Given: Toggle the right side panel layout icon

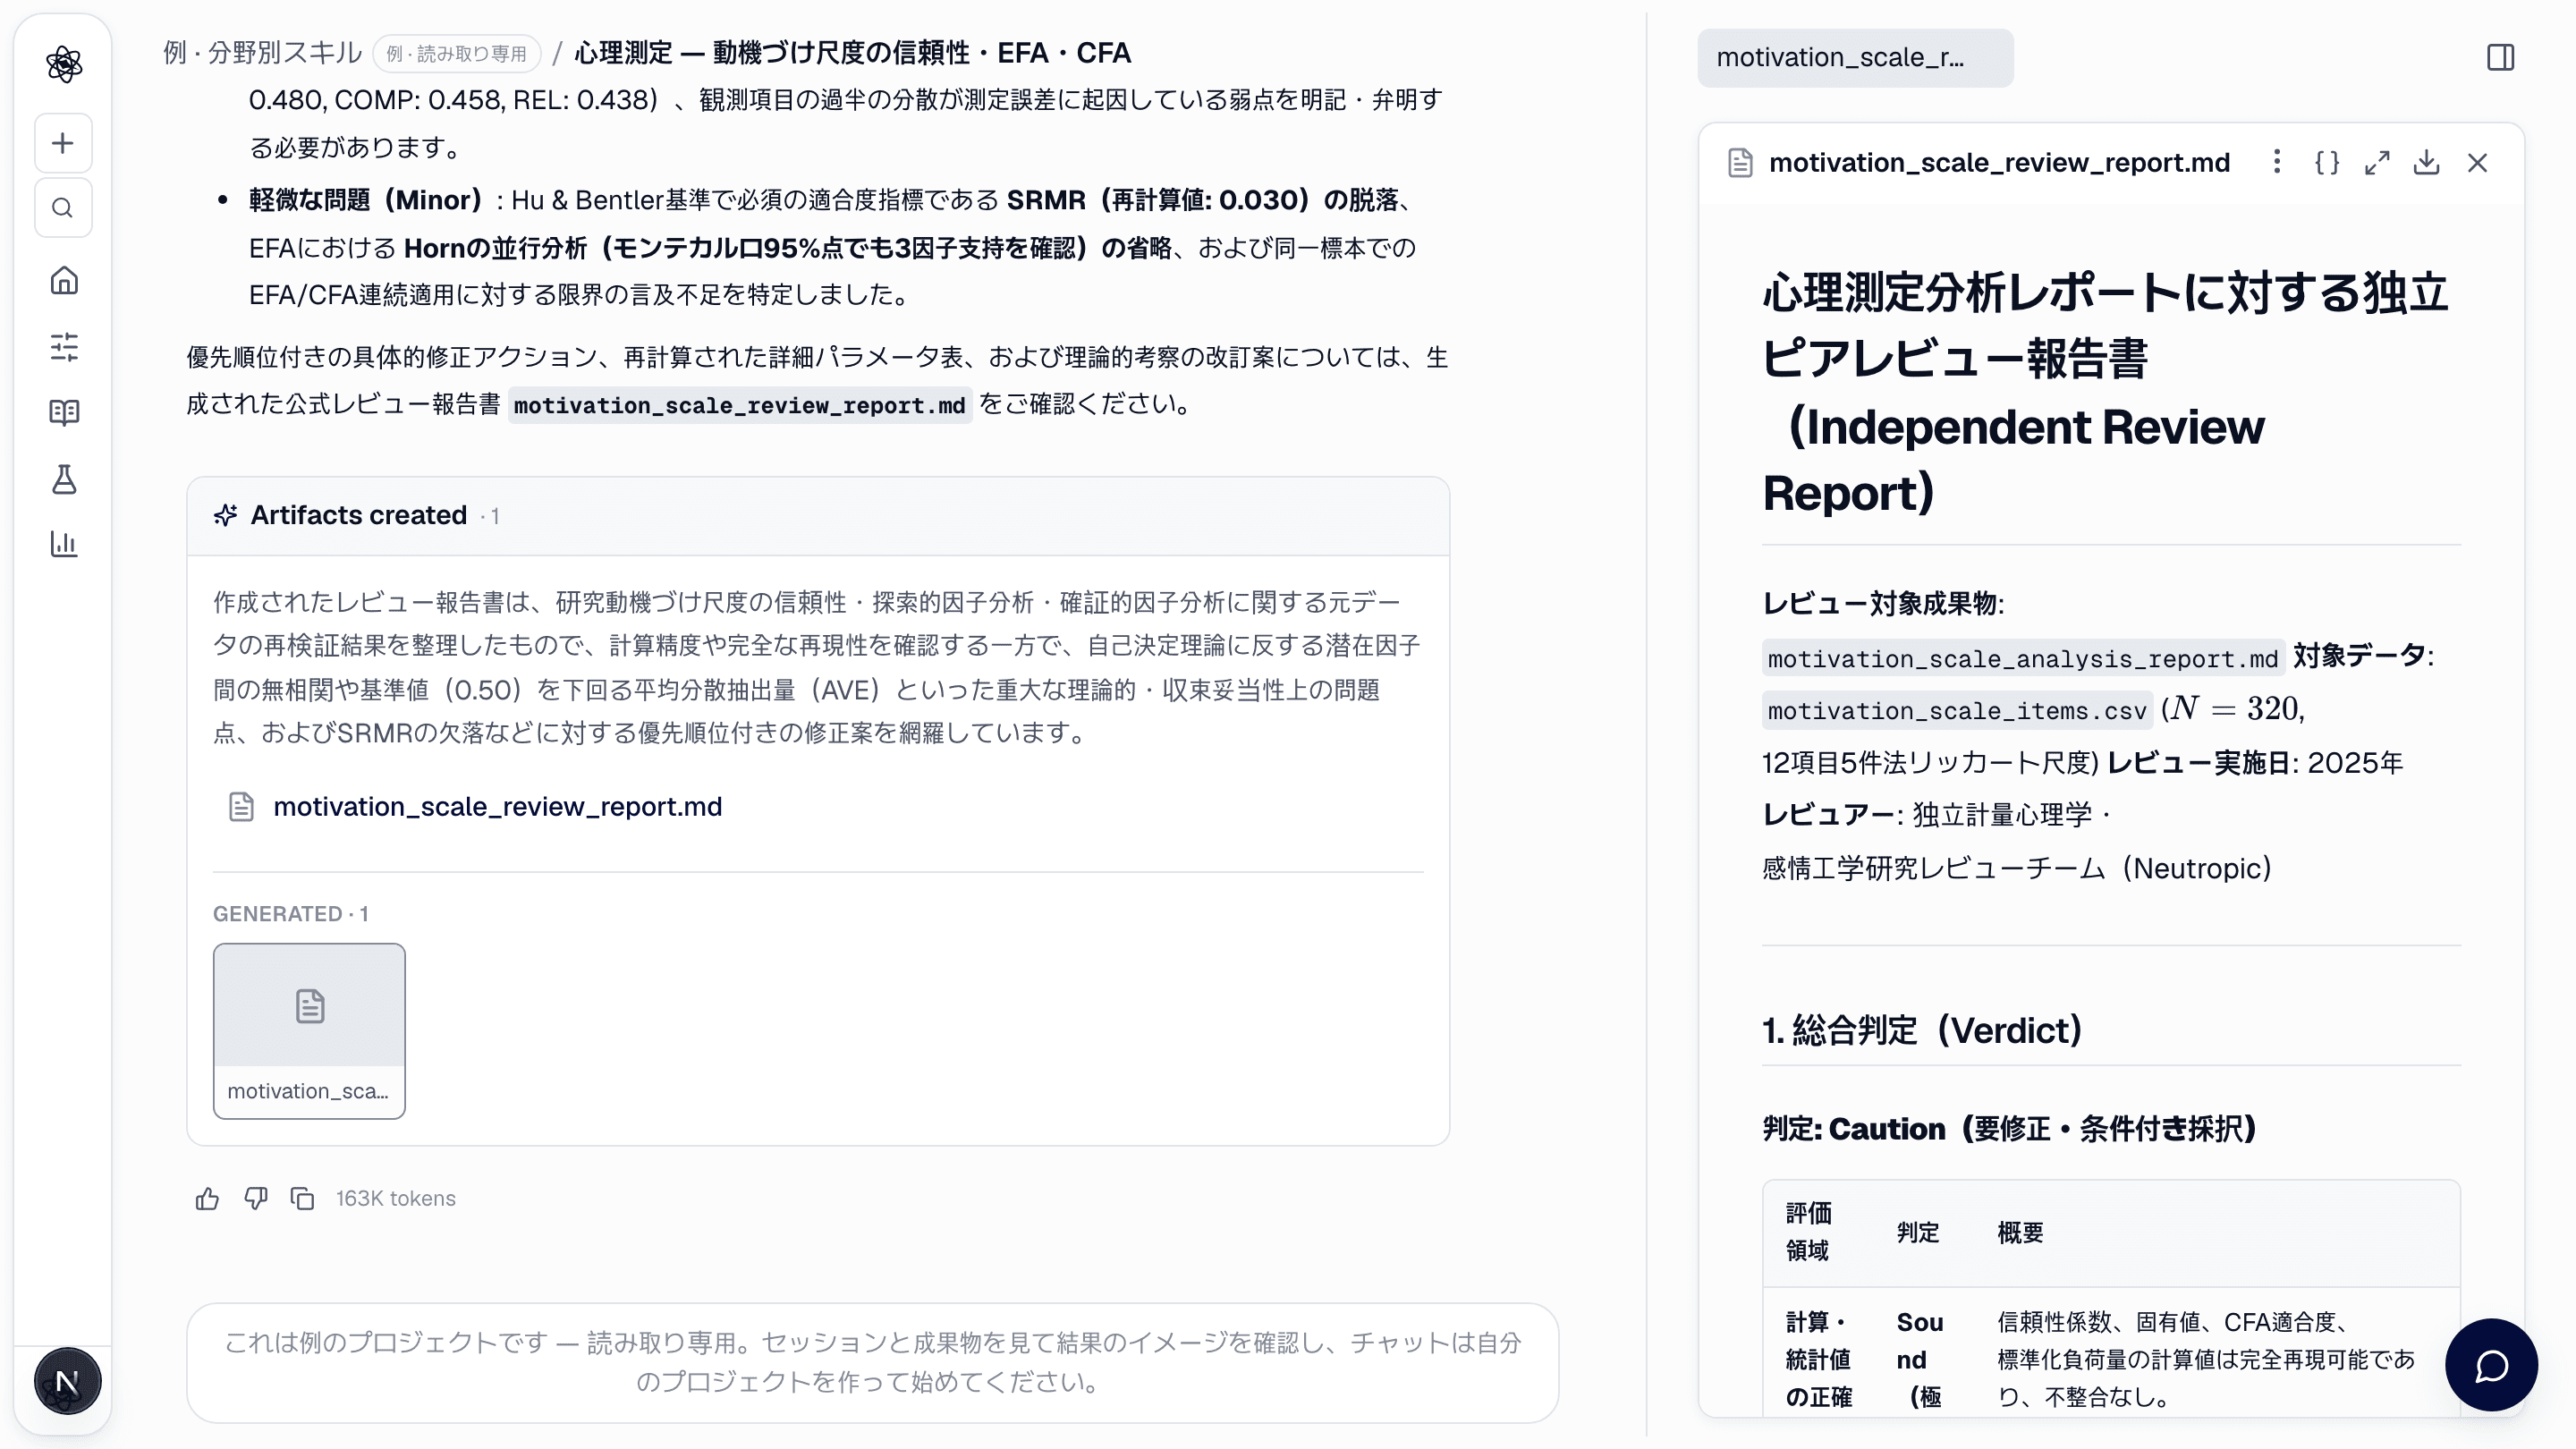Looking at the screenshot, I should tap(2500, 58).
